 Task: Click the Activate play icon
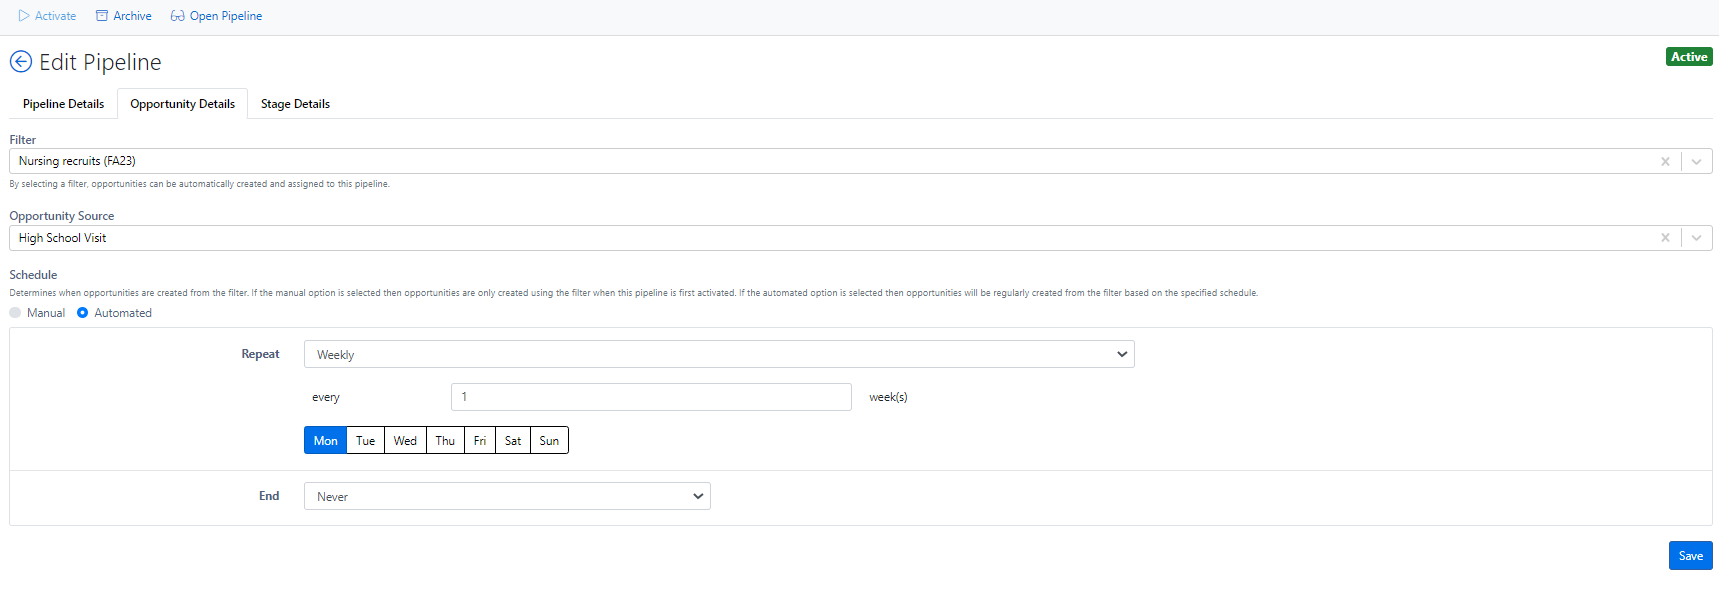[x=24, y=16]
